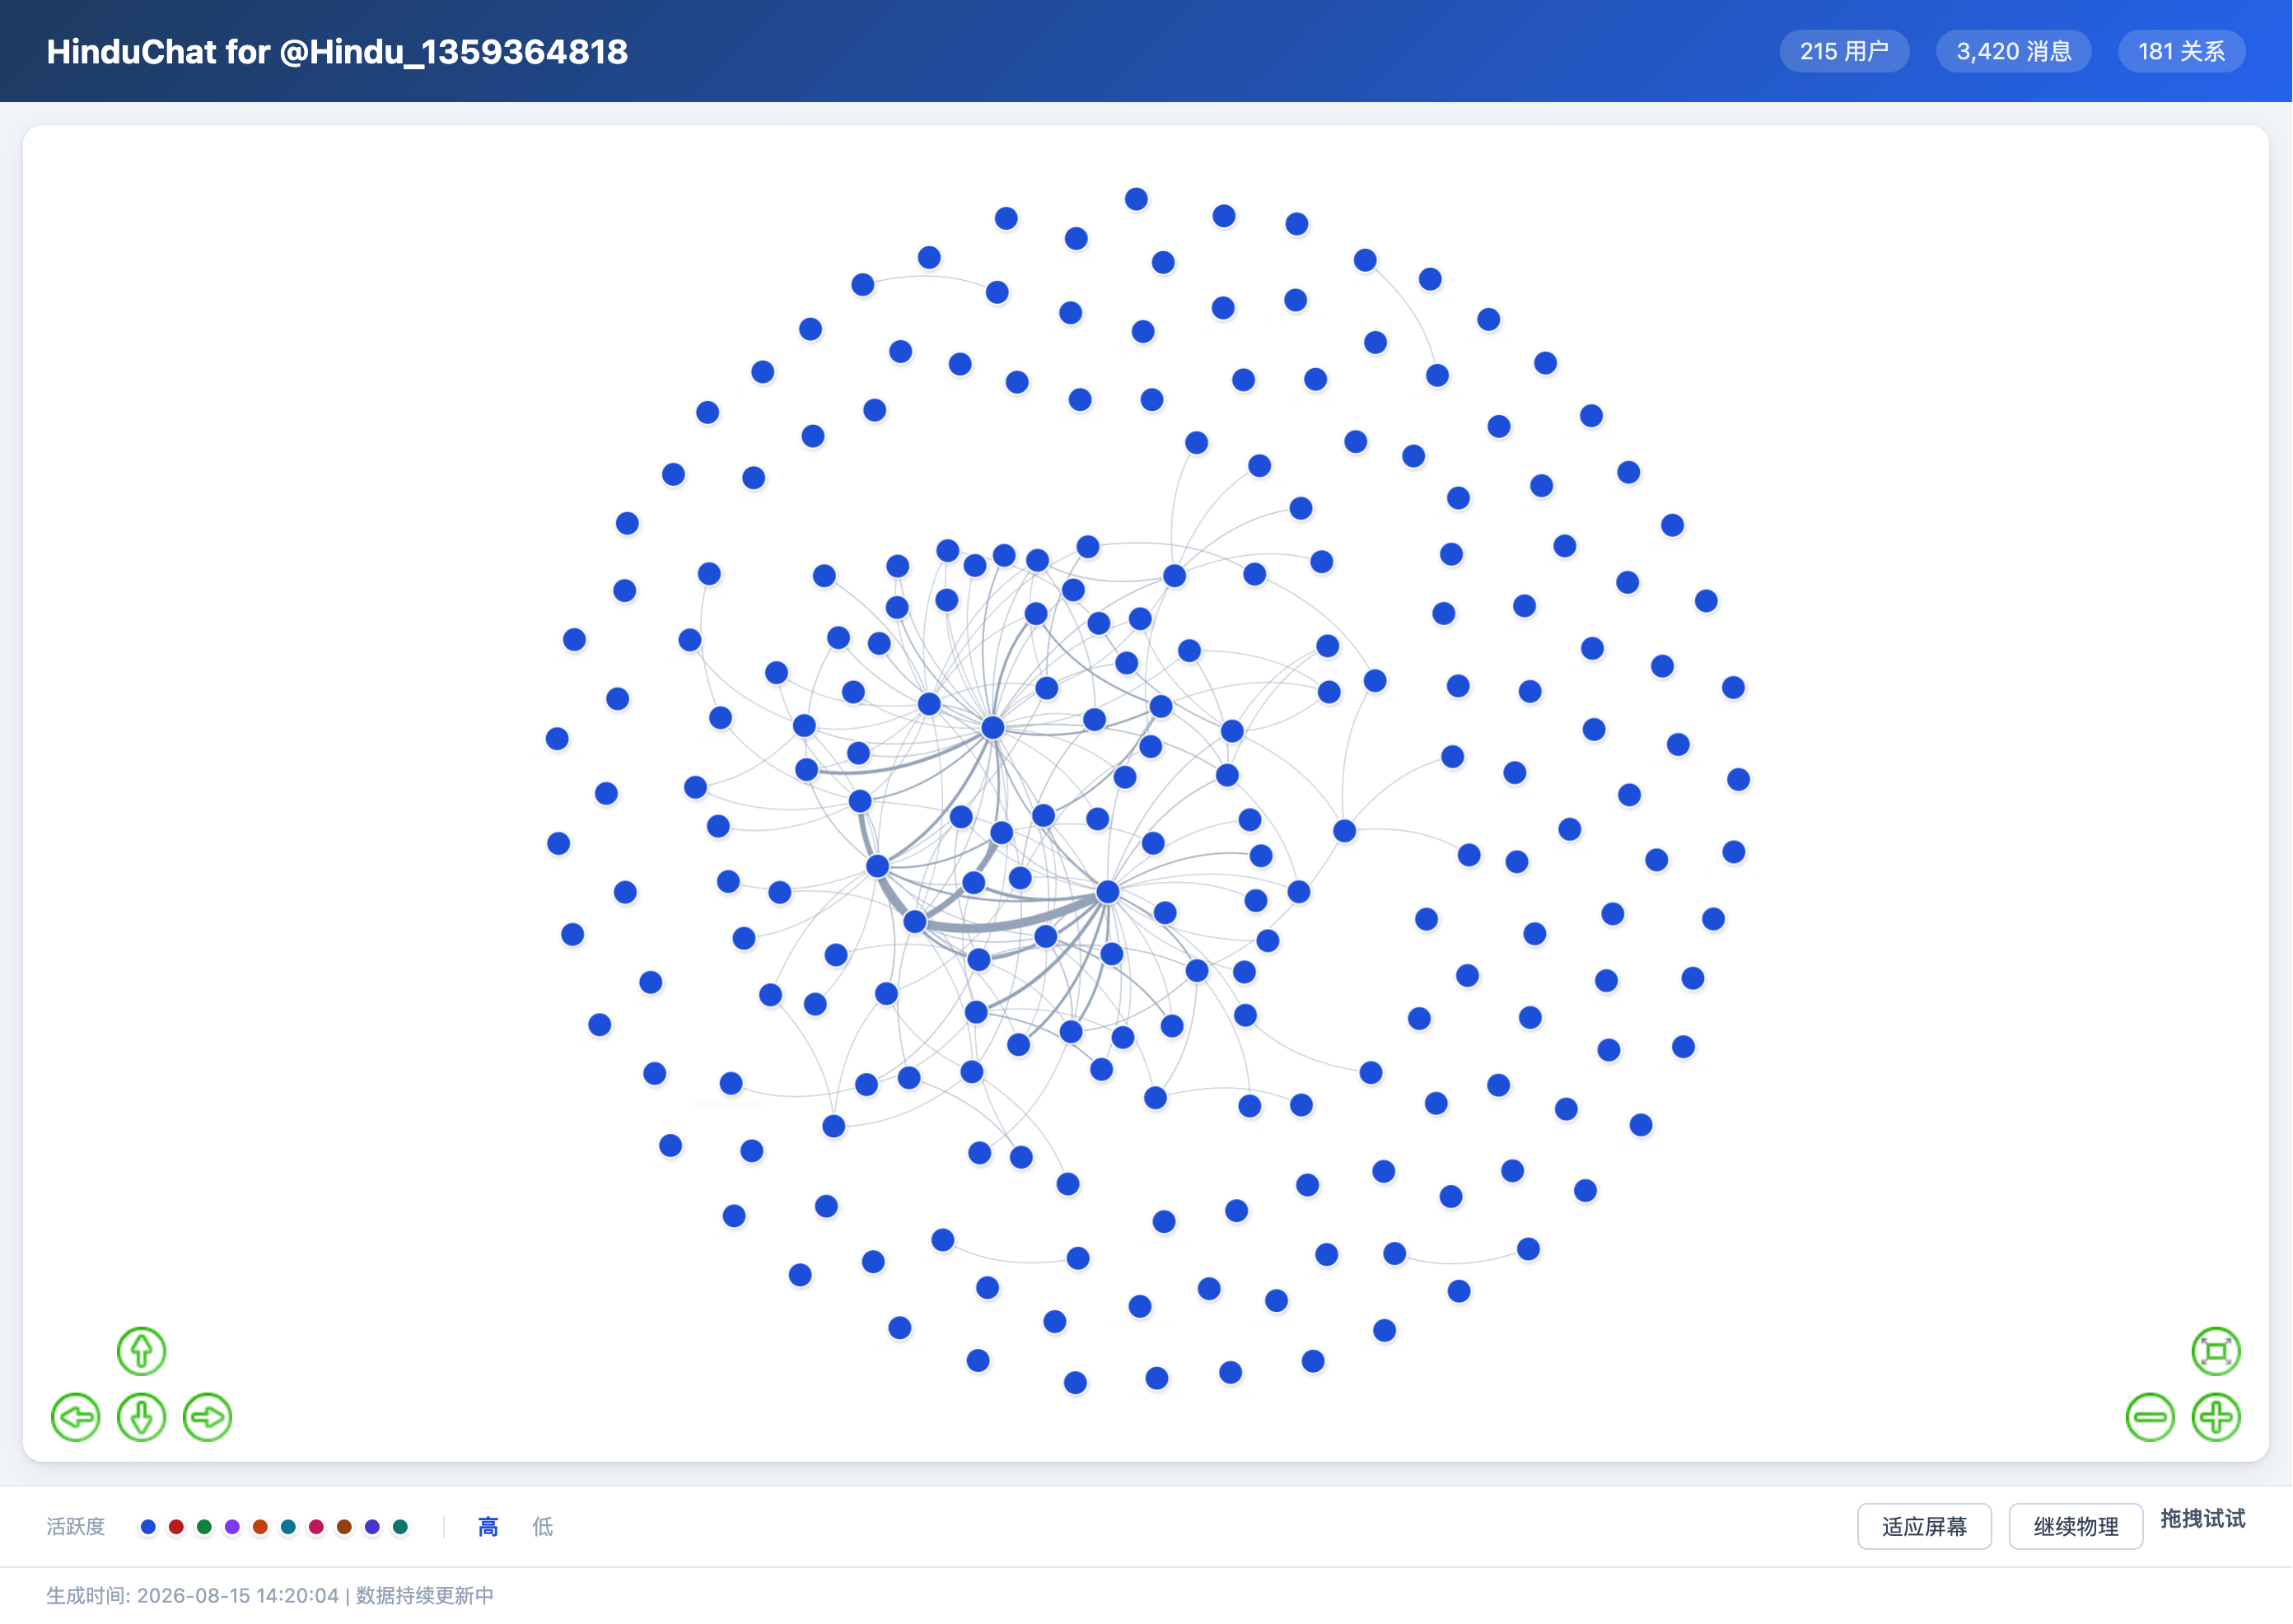Select the red activity legend dot
Screen dimensions: 2293x1624
176,1526
